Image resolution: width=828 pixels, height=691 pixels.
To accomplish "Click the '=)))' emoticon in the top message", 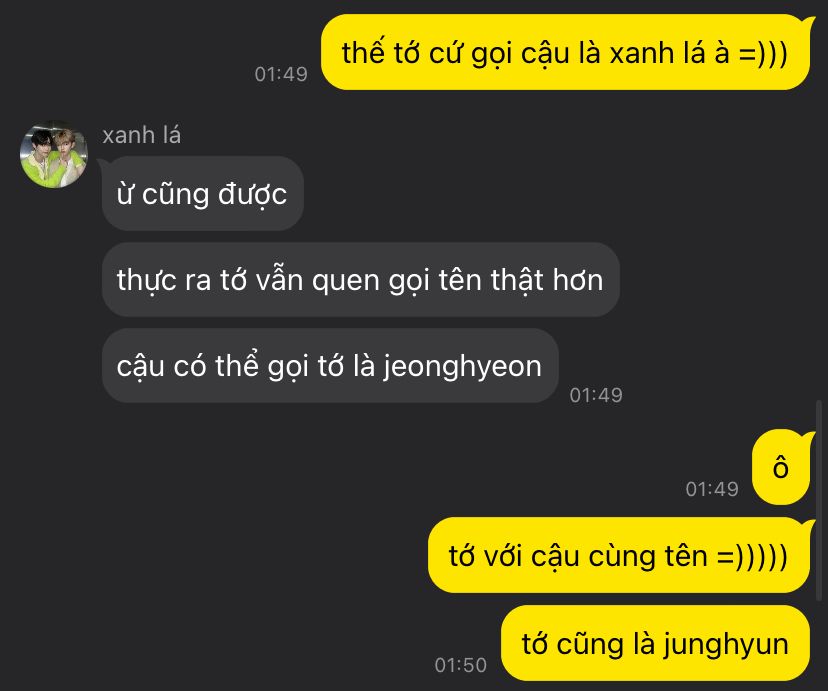I will [763, 53].
